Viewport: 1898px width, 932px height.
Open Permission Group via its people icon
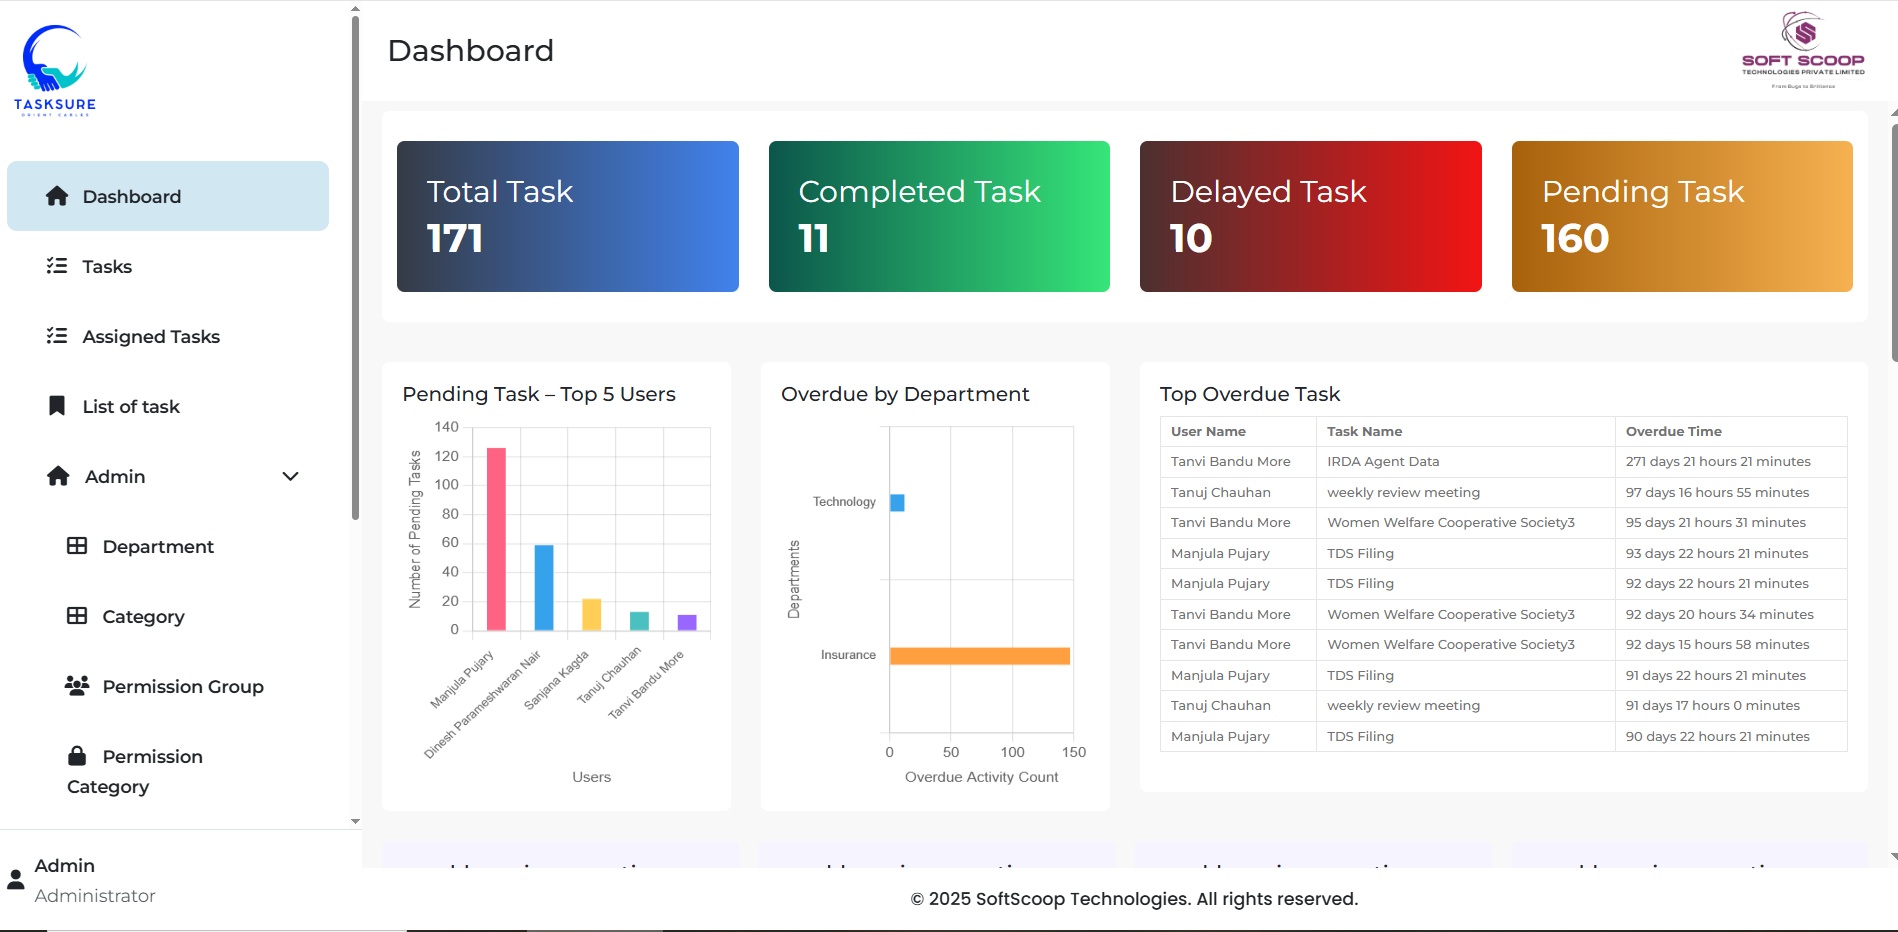pyautogui.click(x=76, y=686)
